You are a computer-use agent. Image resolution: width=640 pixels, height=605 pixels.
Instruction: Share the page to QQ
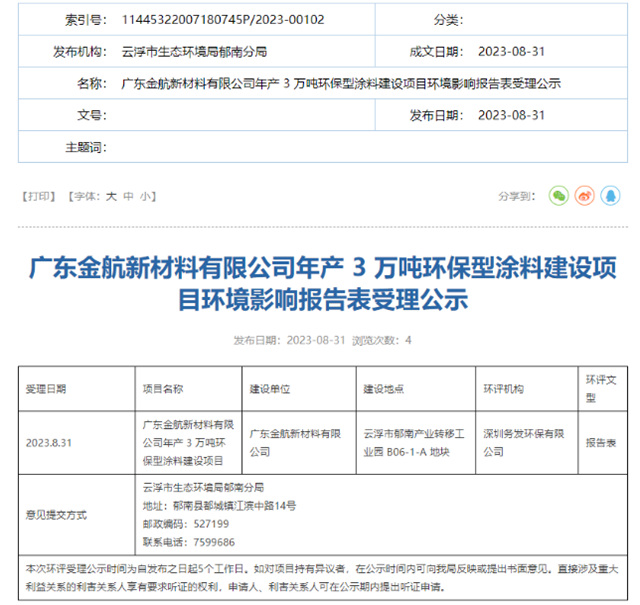coord(611,196)
